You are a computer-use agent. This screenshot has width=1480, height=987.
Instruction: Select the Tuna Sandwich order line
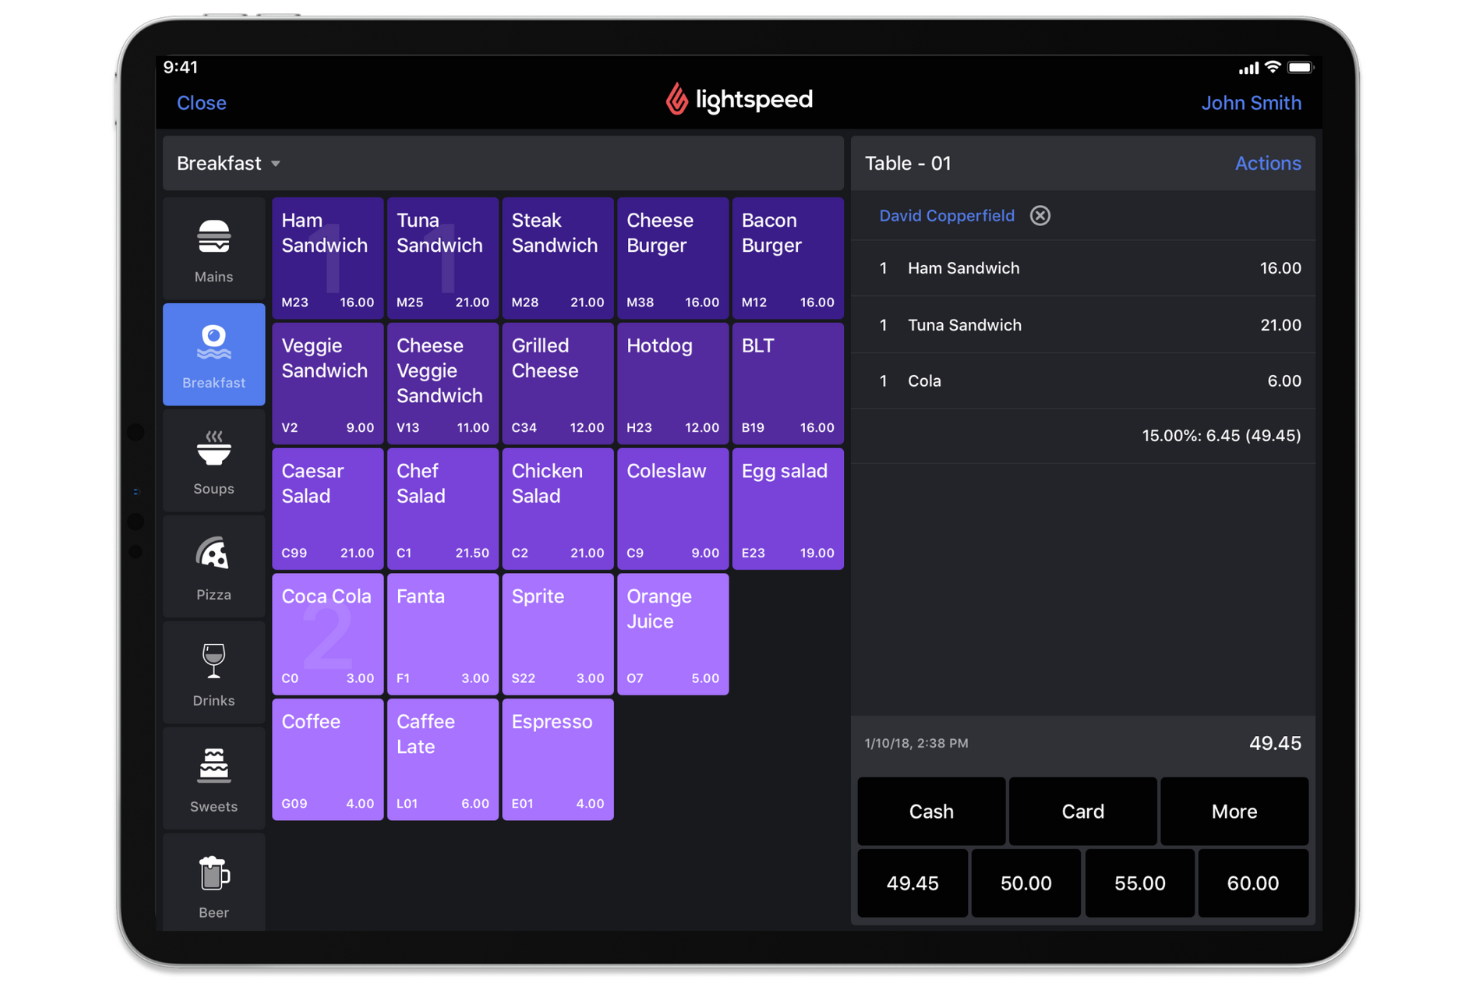pyautogui.click(x=1083, y=325)
